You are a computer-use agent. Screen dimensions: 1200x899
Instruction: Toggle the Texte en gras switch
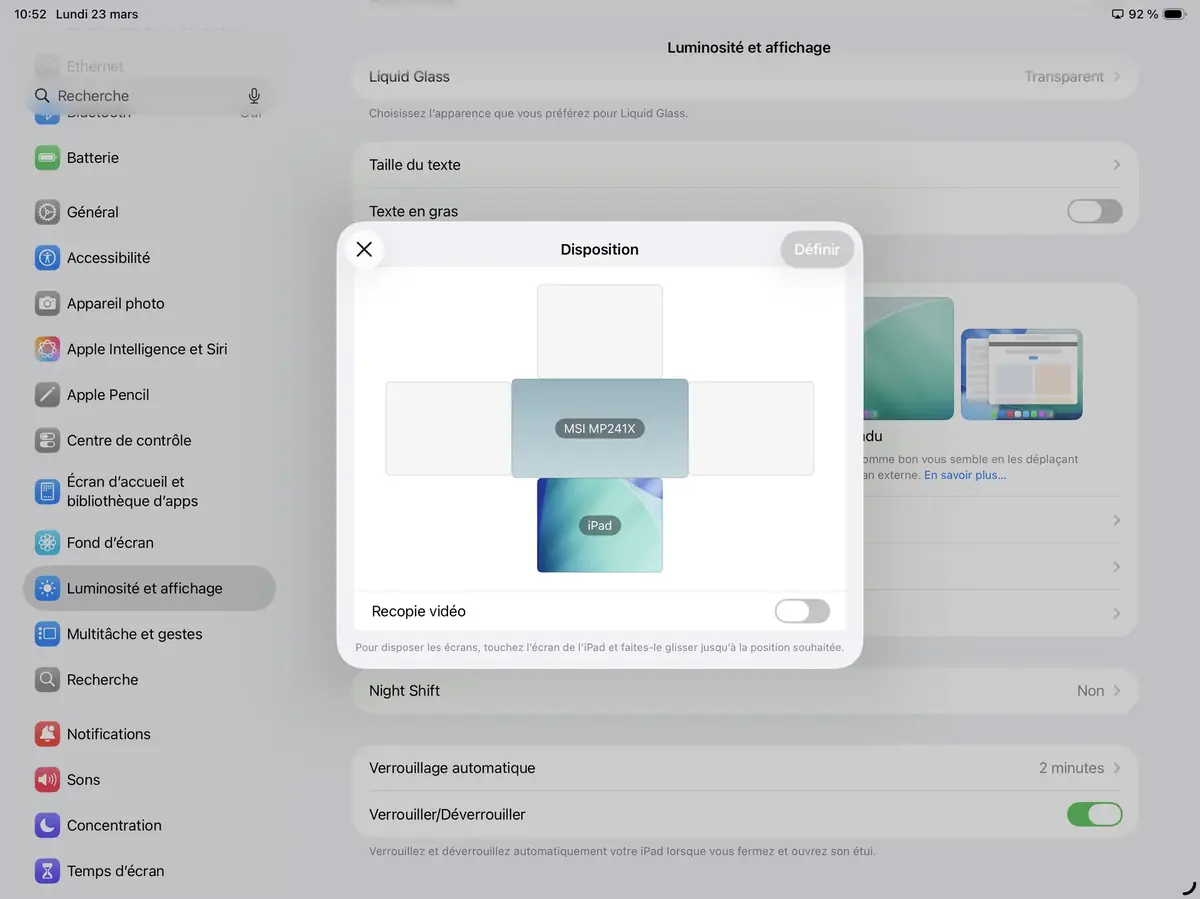tap(1094, 211)
